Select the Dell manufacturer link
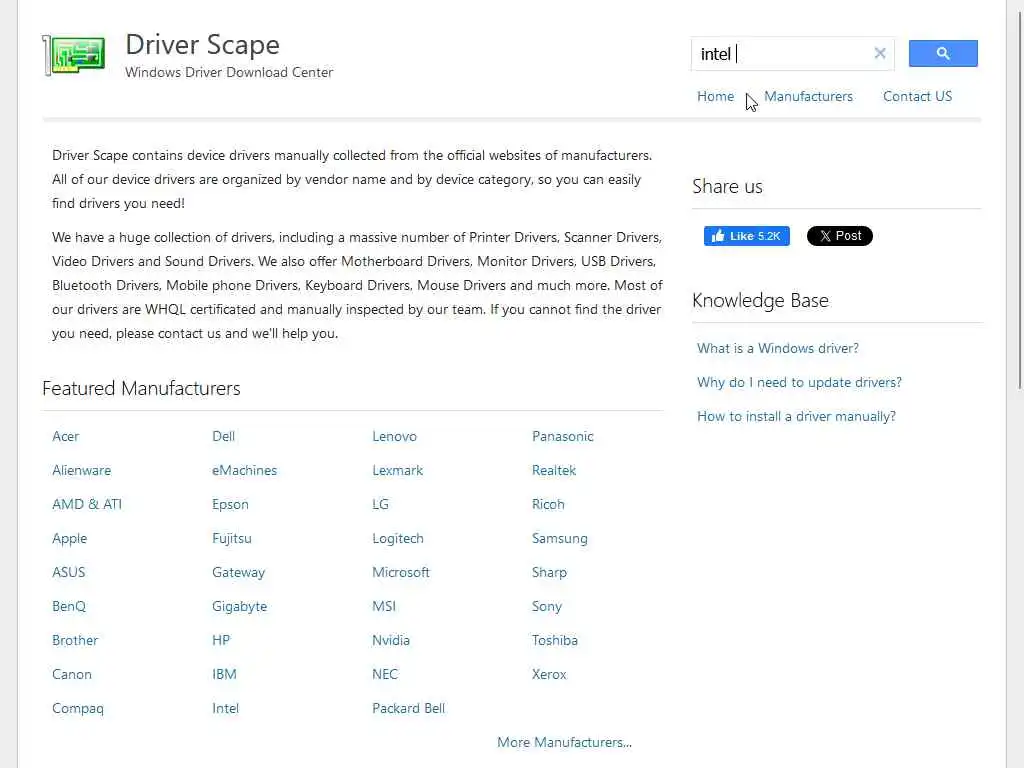This screenshot has width=1024, height=768. pyautogui.click(x=223, y=436)
